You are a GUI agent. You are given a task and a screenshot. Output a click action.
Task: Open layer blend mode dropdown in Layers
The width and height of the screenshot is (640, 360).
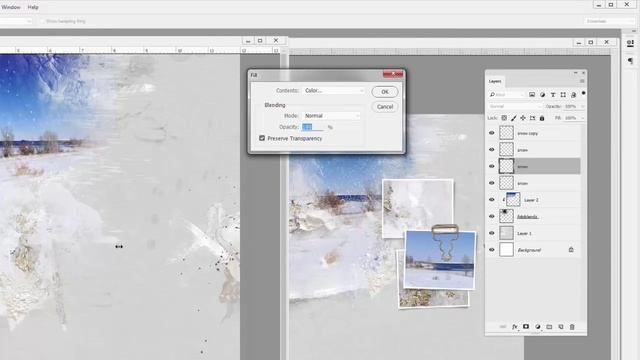[x=515, y=107]
